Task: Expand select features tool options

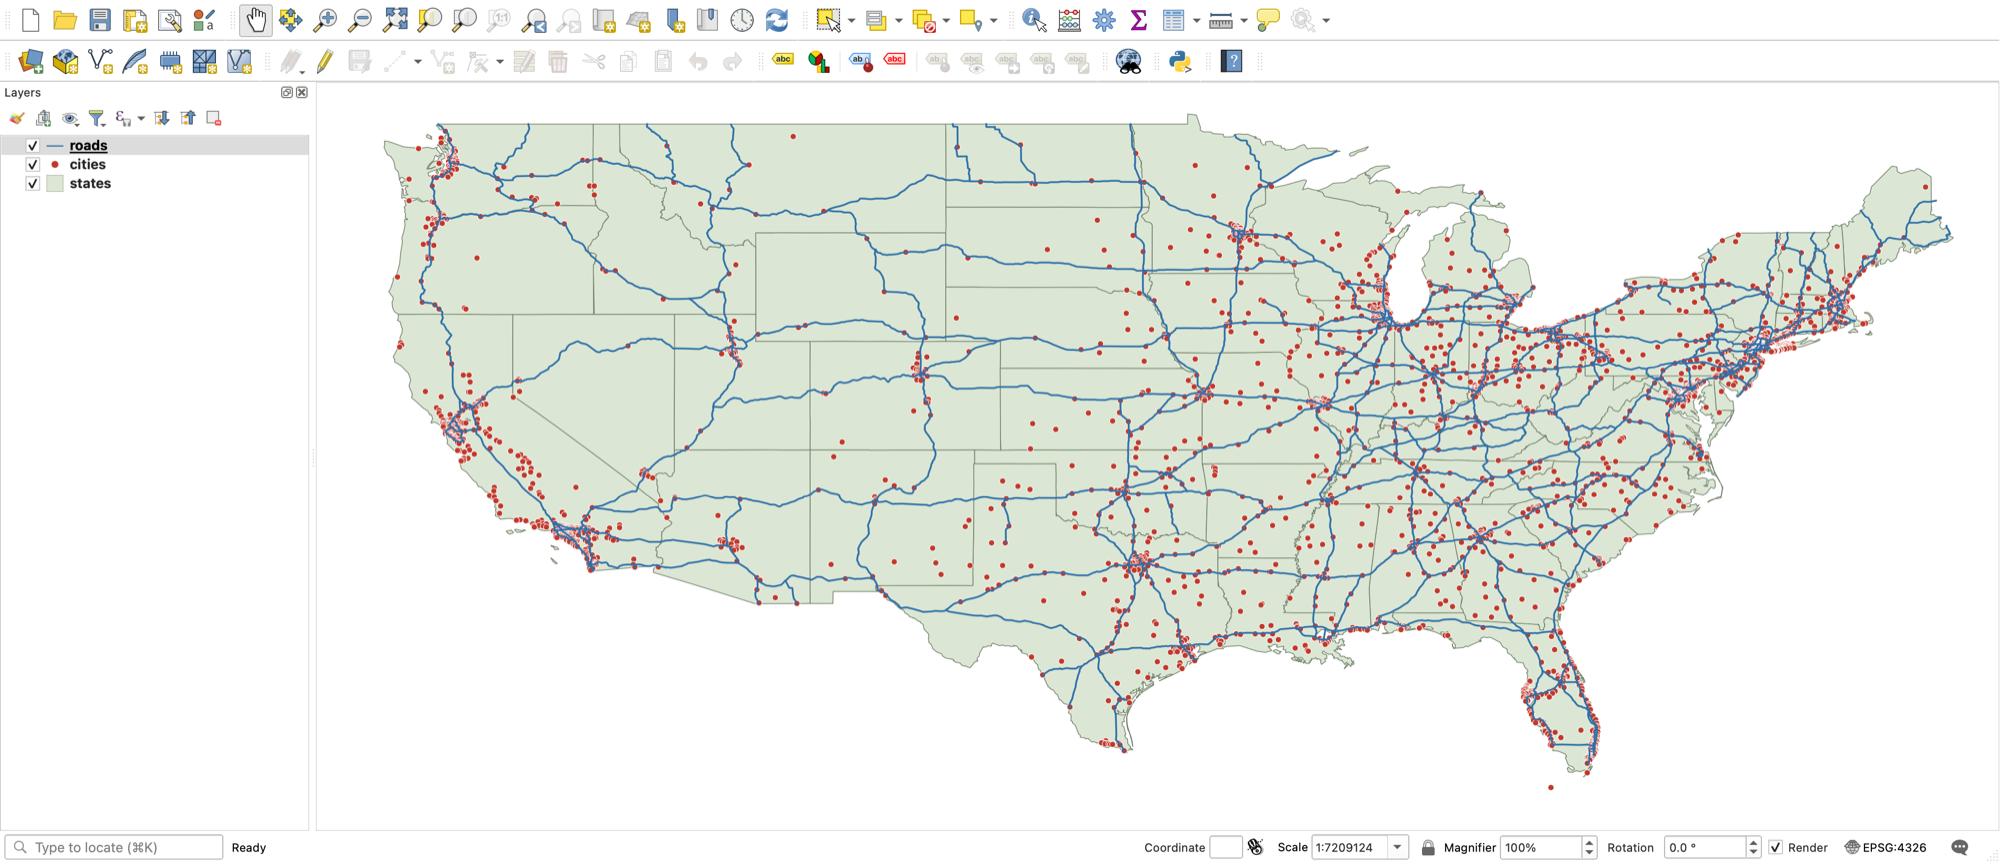Action: [851, 21]
